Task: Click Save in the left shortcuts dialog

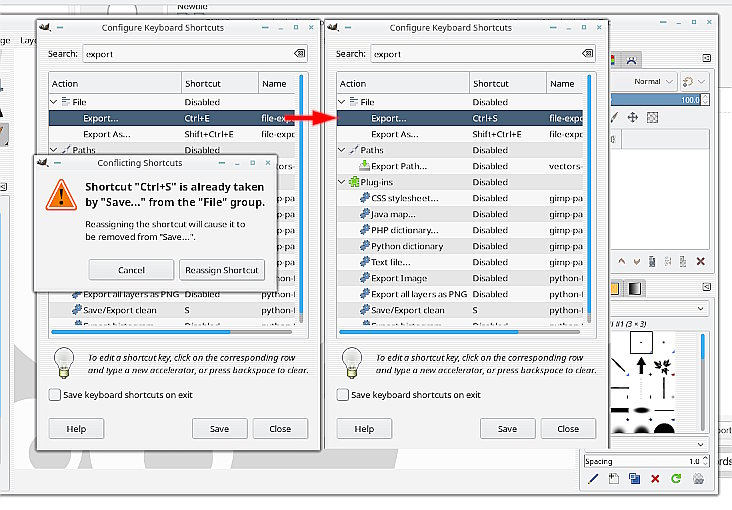Action: pos(219,428)
